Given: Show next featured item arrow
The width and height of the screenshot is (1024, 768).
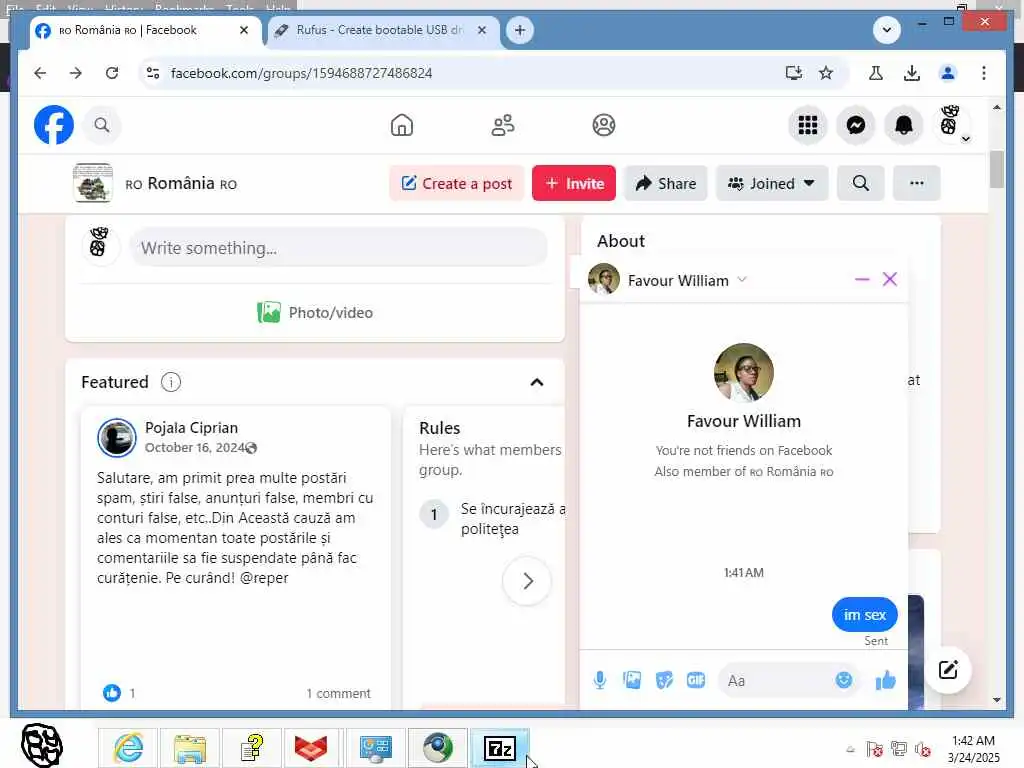Looking at the screenshot, I should [527, 581].
